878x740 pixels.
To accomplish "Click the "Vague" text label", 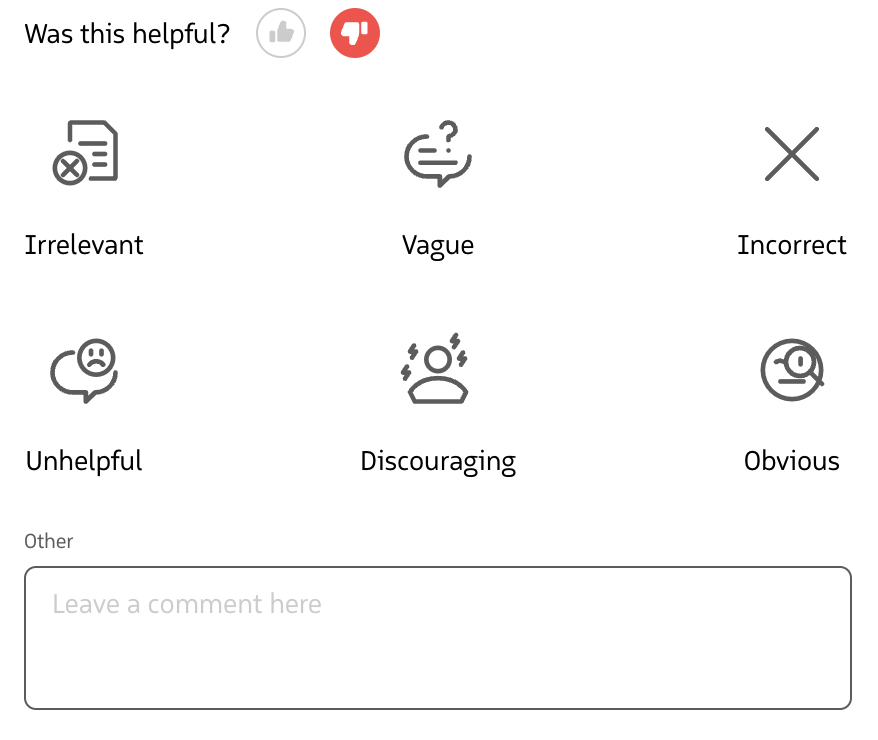I will click(x=438, y=245).
